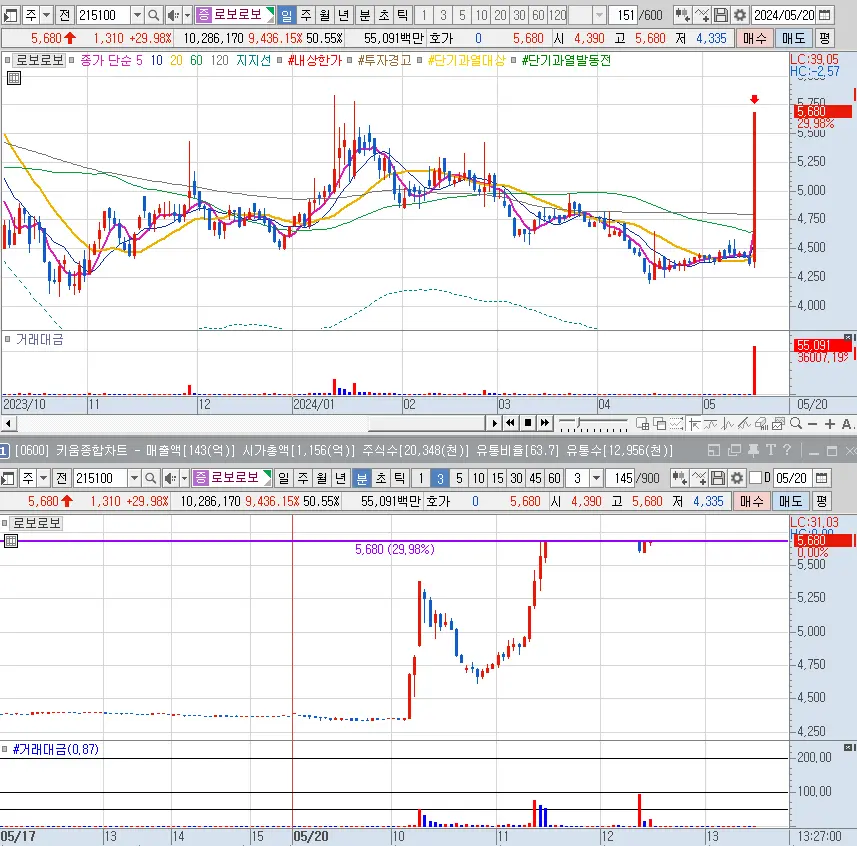Open calendar picker beside 2024/05/20 date
This screenshot has height=846, width=857.
(x=825, y=15)
